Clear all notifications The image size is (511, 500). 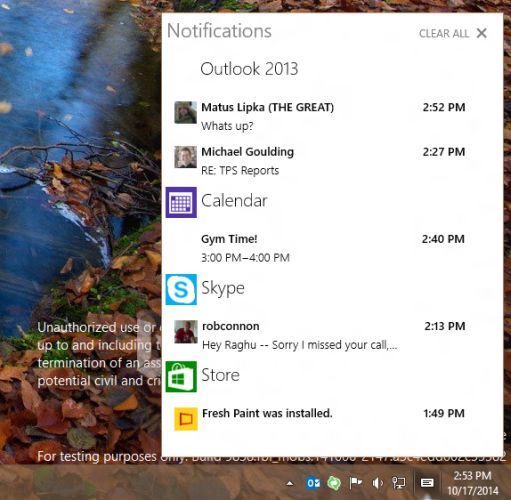point(444,34)
